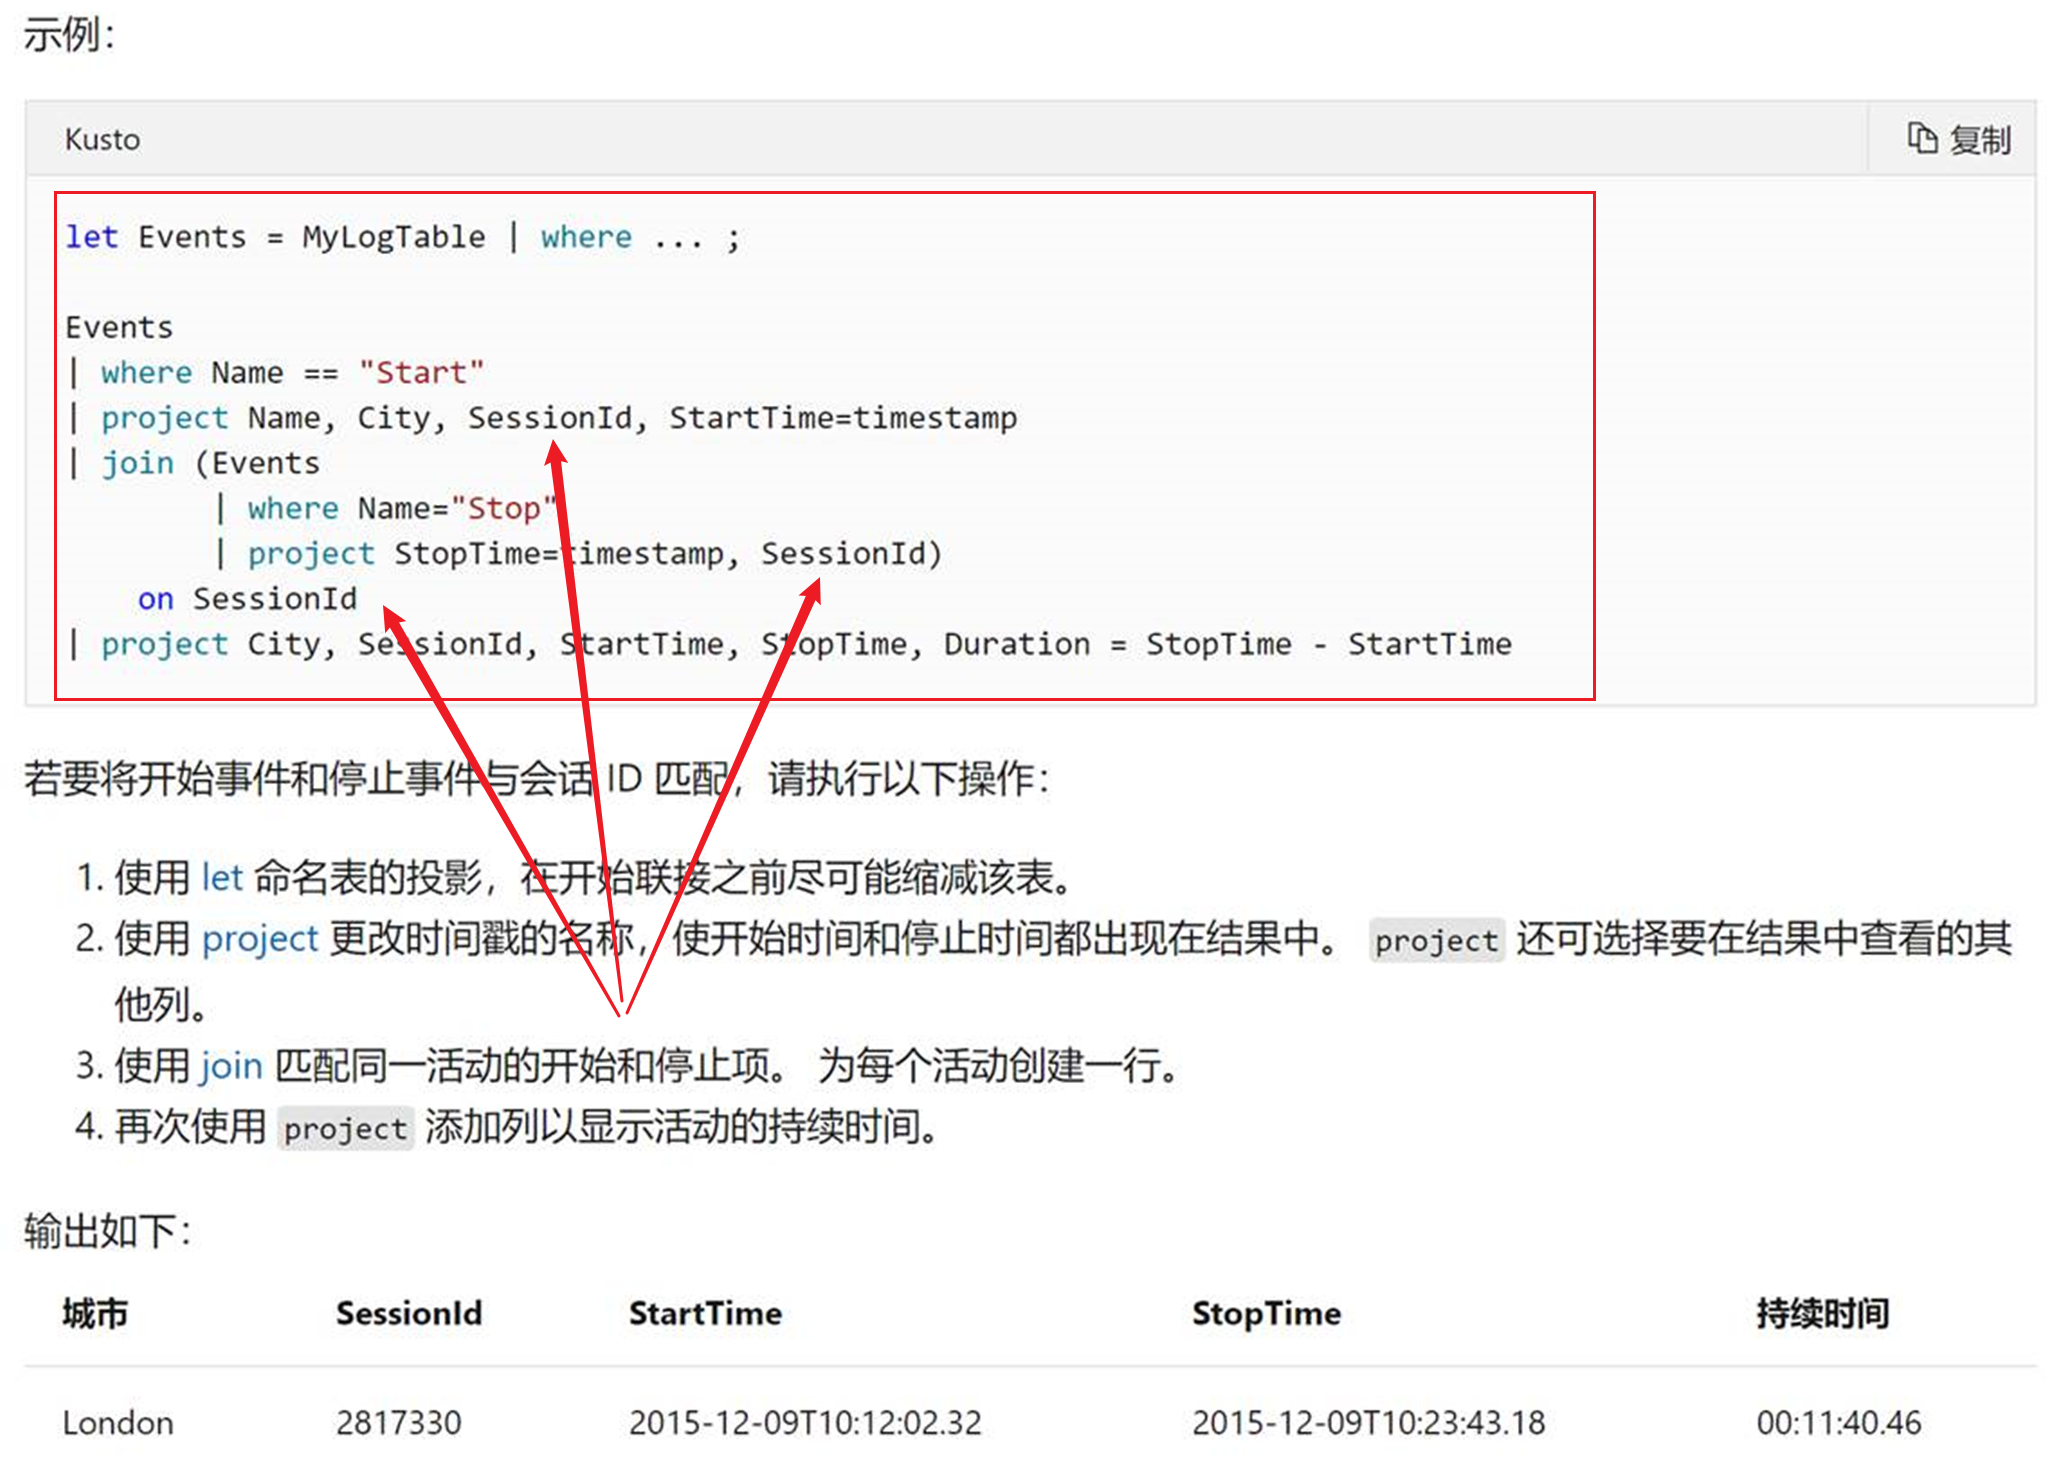The width and height of the screenshot is (2048, 1459).
Task: Click the SessionId column header
Action: click(x=408, y=1313)
